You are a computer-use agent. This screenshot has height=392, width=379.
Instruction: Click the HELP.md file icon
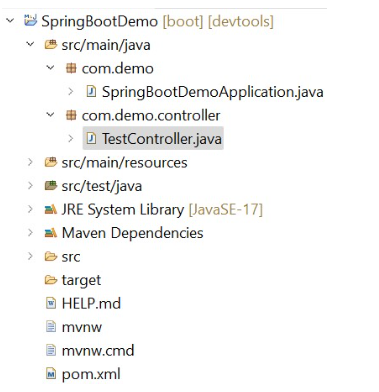coord(51,303)
